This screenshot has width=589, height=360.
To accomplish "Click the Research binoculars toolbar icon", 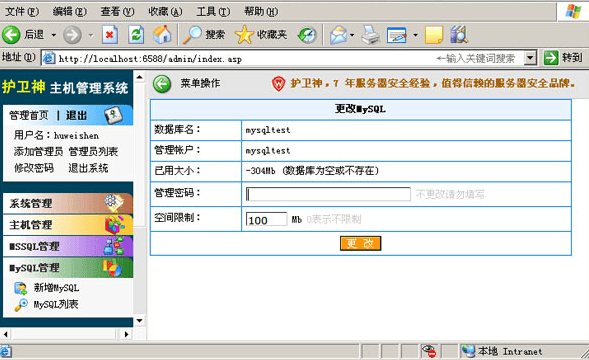I will pyautogui.click(x=459, y=35).
